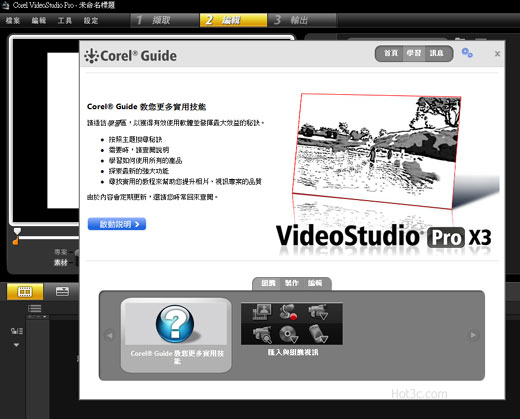Switch to timeline view icon
520x419 pixels.
click(x=62, y=291)
